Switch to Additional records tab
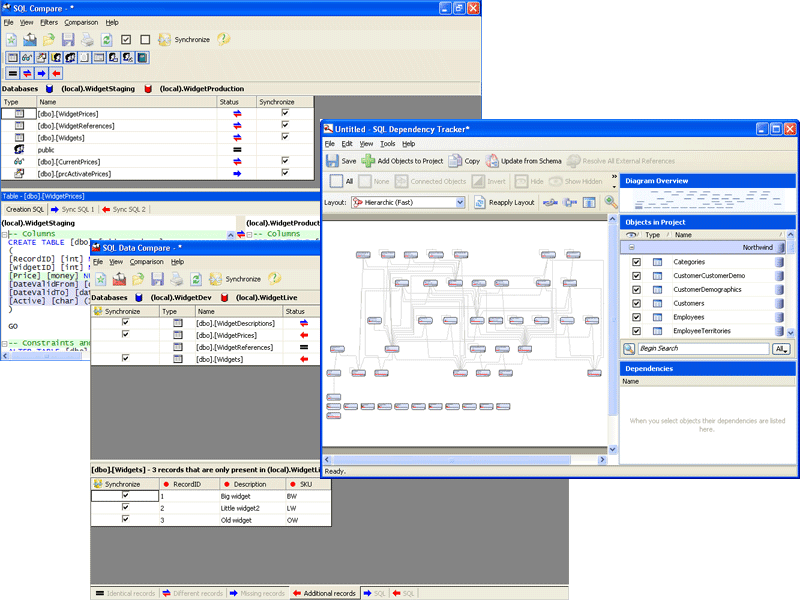The image size is (800, 600). point(324,593)
